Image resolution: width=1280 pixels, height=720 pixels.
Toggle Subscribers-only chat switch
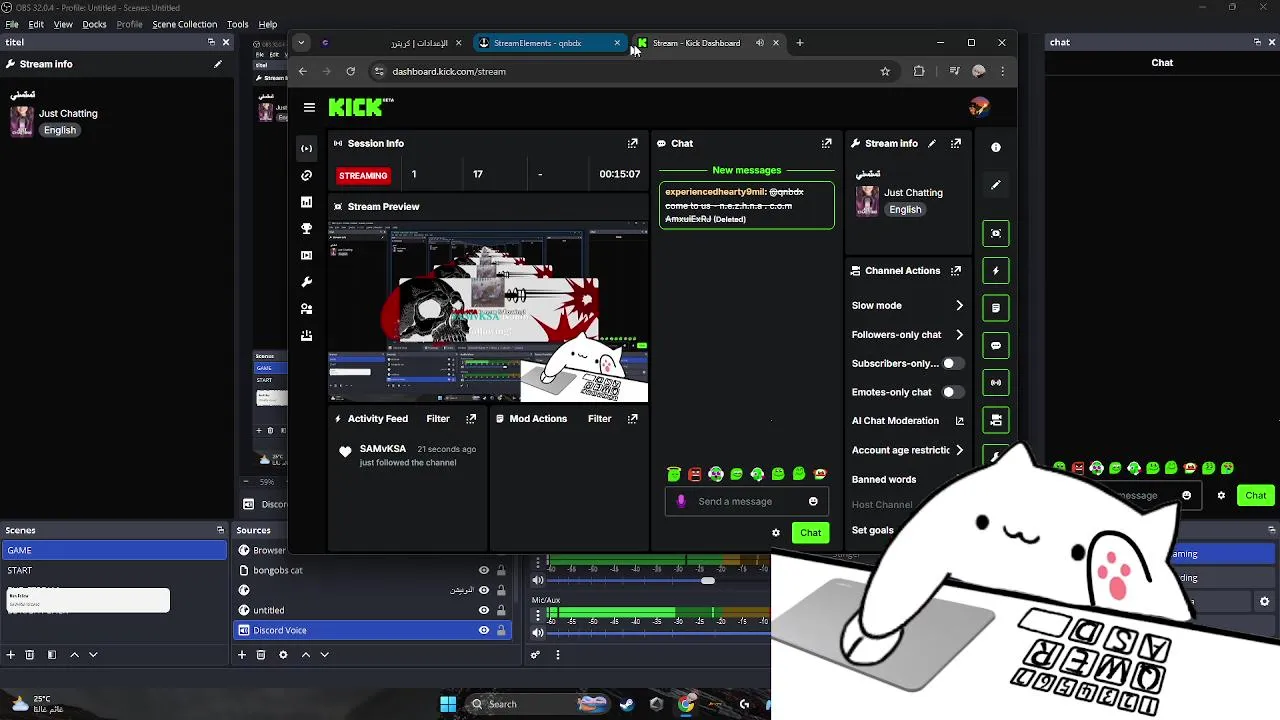(953, 363)
